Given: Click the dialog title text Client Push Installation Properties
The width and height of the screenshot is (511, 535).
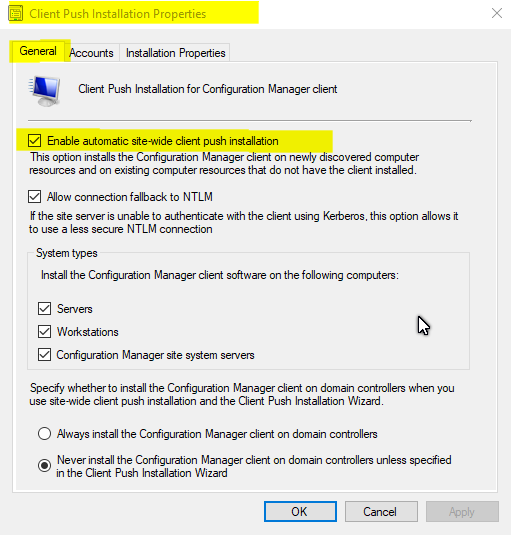Looking at the screenshot, I should (118, 14).
